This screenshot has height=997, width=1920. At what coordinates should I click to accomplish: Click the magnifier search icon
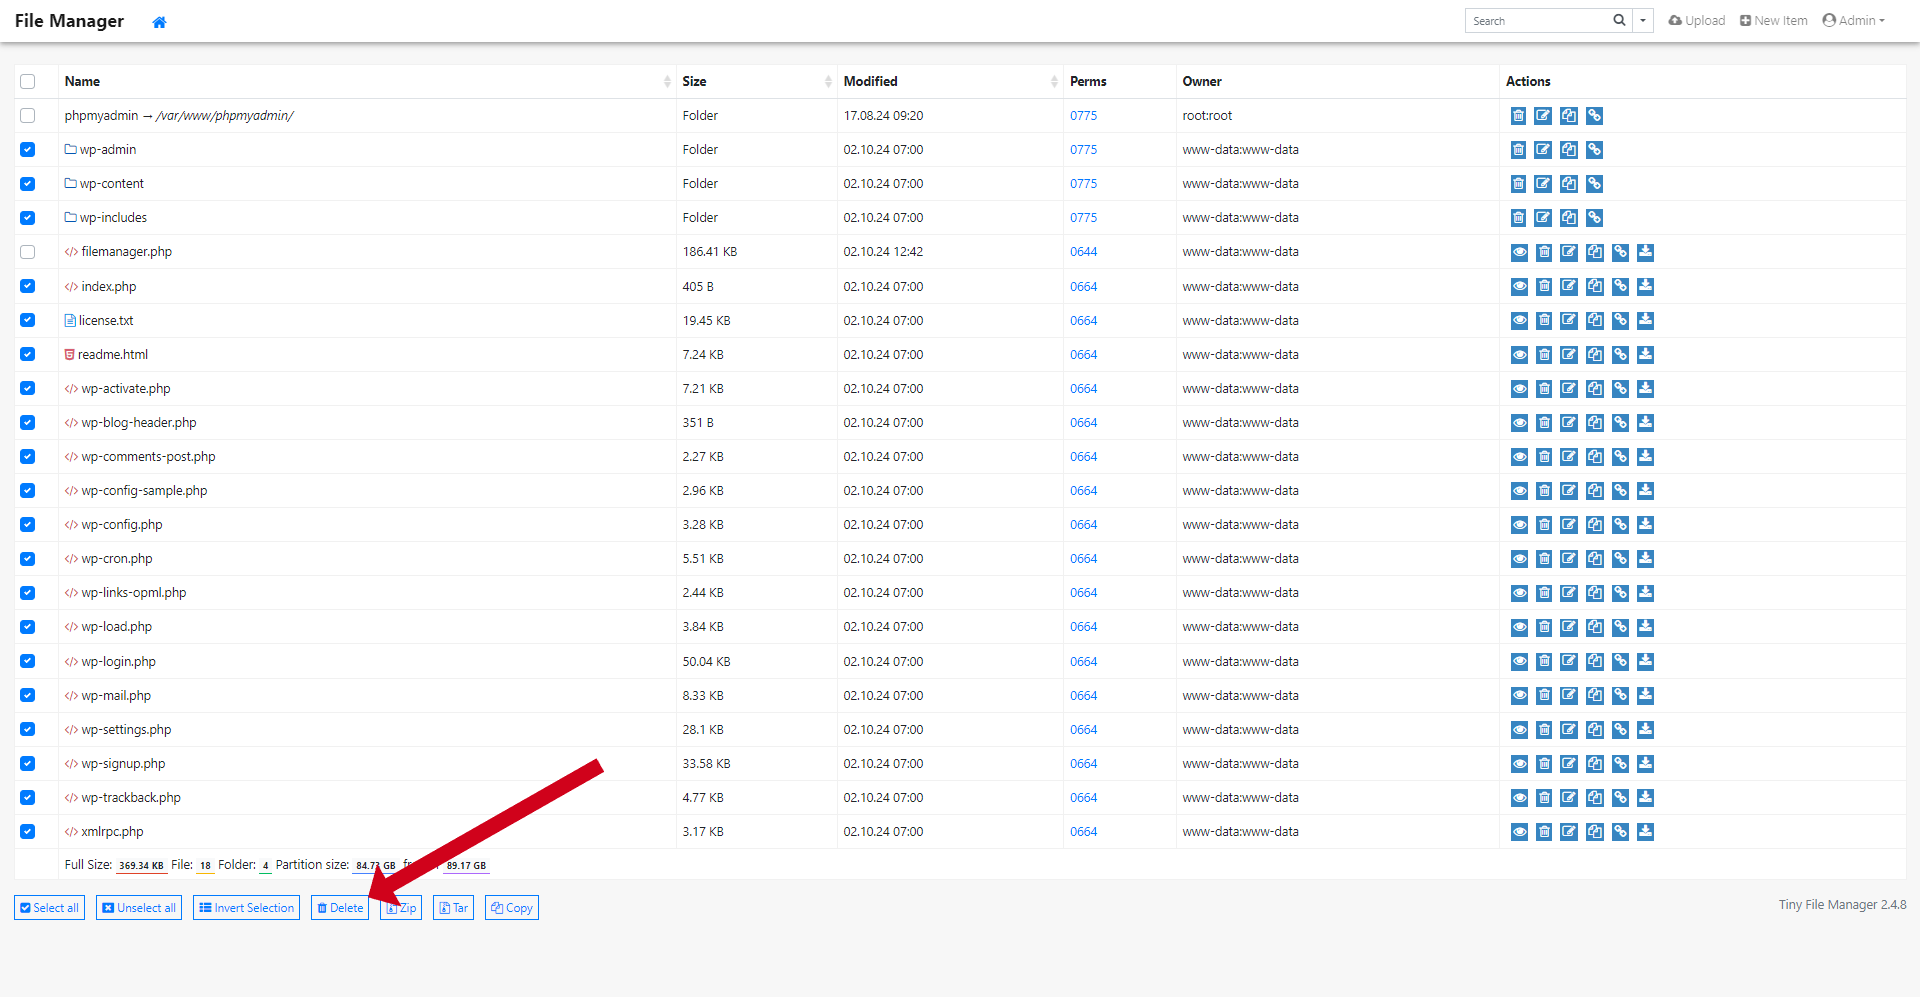1619,21
